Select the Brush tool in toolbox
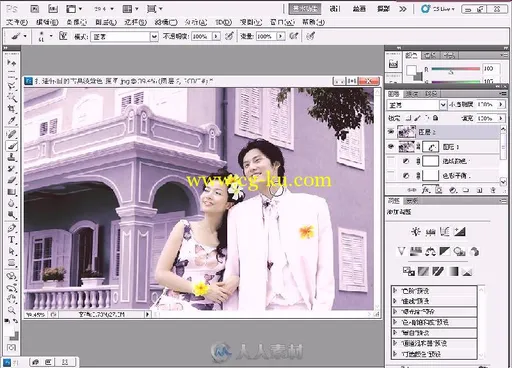The width and height of the screenshot is (512, 368). 12,146
